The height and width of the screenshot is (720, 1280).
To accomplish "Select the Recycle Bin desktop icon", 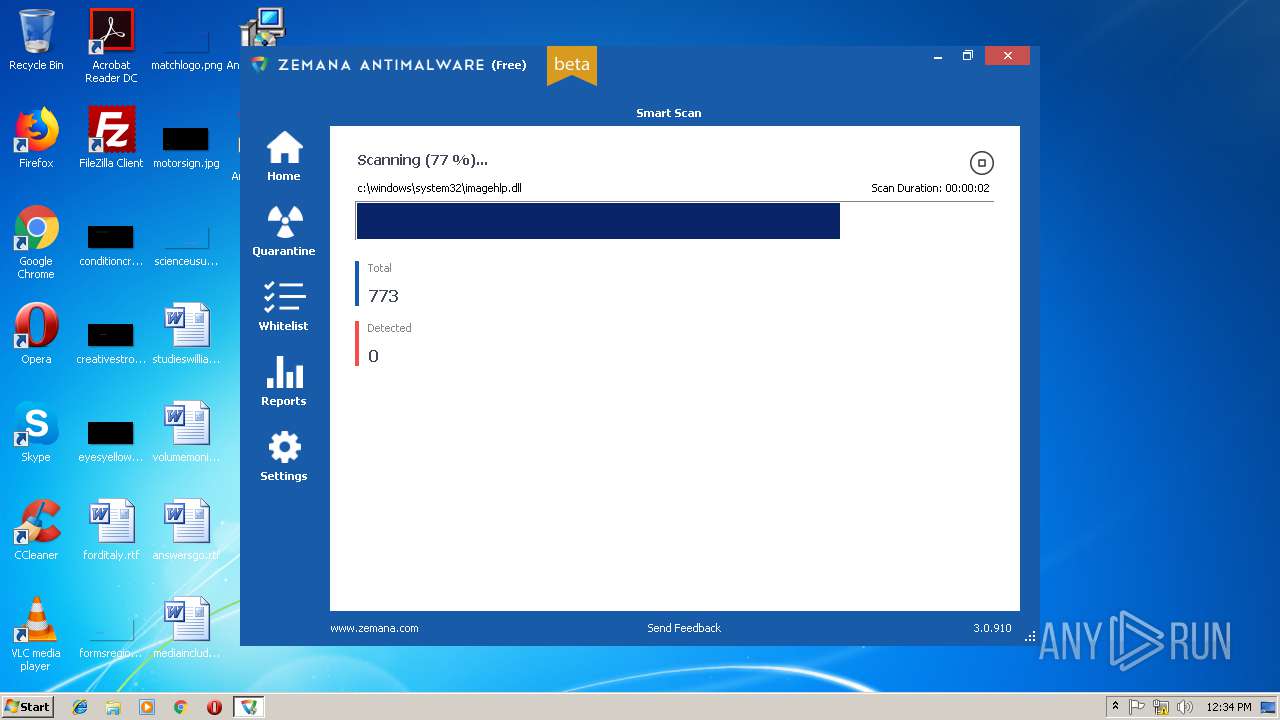I will click(36, 40).
